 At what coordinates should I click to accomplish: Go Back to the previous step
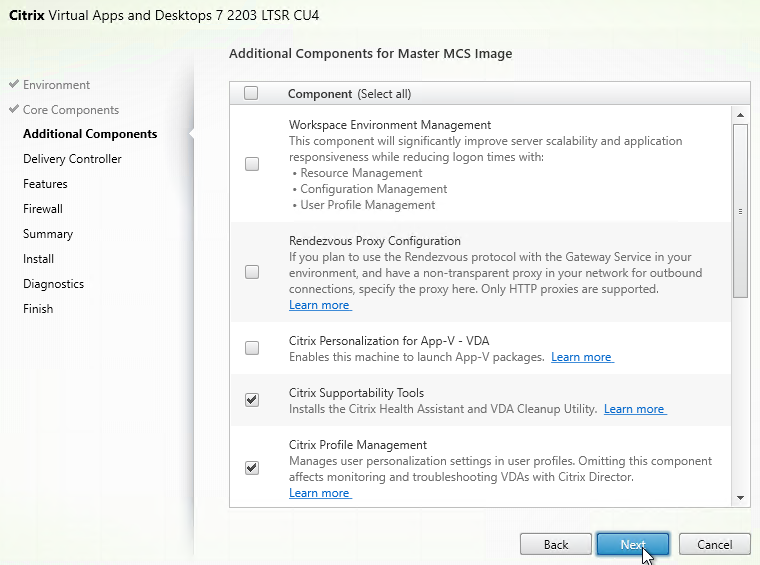(556, 545)
